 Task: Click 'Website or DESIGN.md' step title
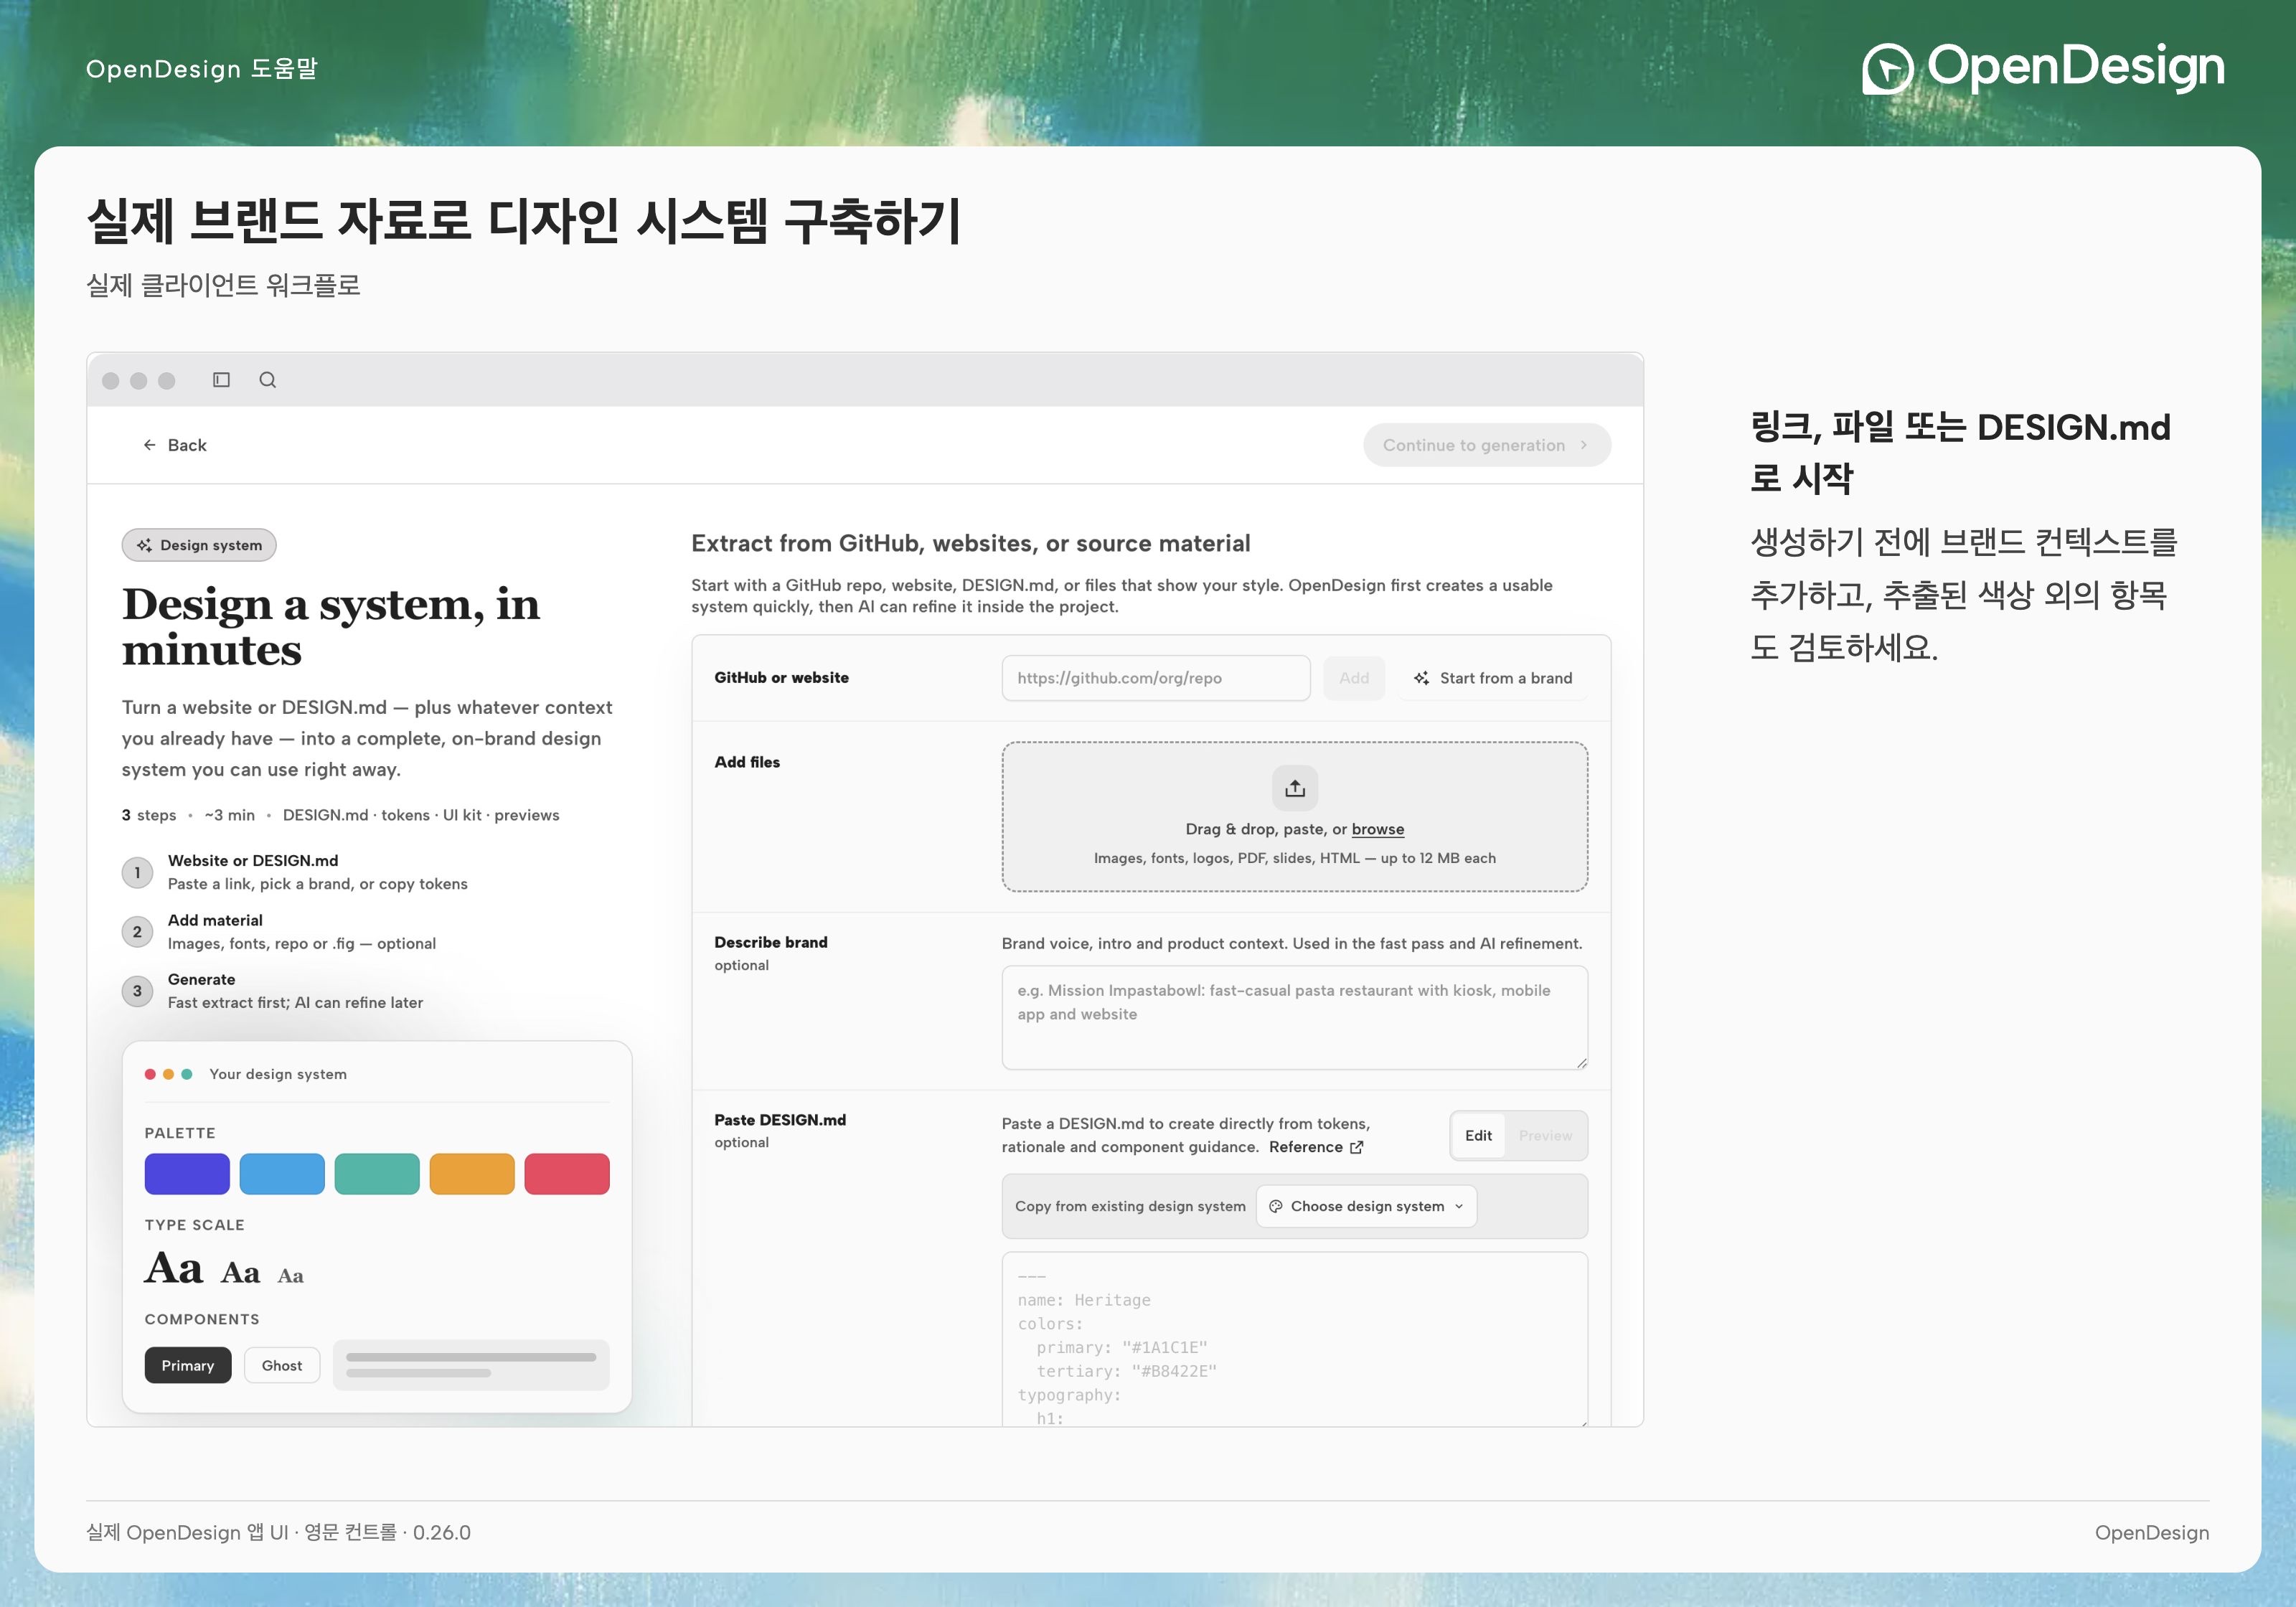click(253, 861)
